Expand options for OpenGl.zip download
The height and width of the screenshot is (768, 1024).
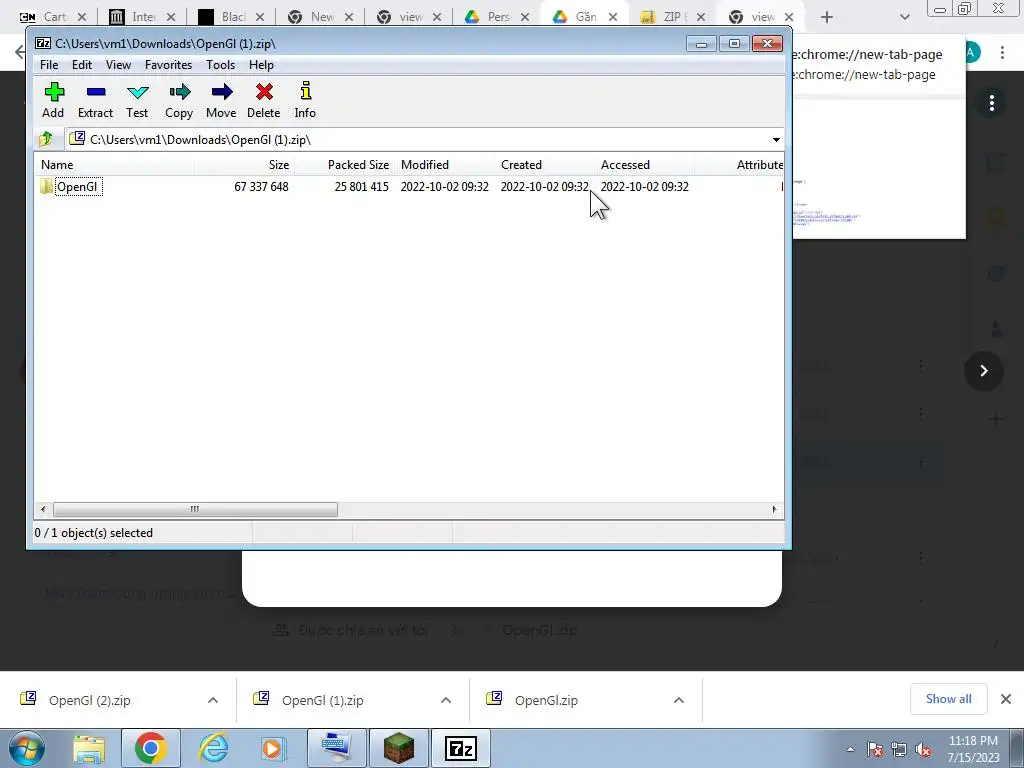point(679,700)
